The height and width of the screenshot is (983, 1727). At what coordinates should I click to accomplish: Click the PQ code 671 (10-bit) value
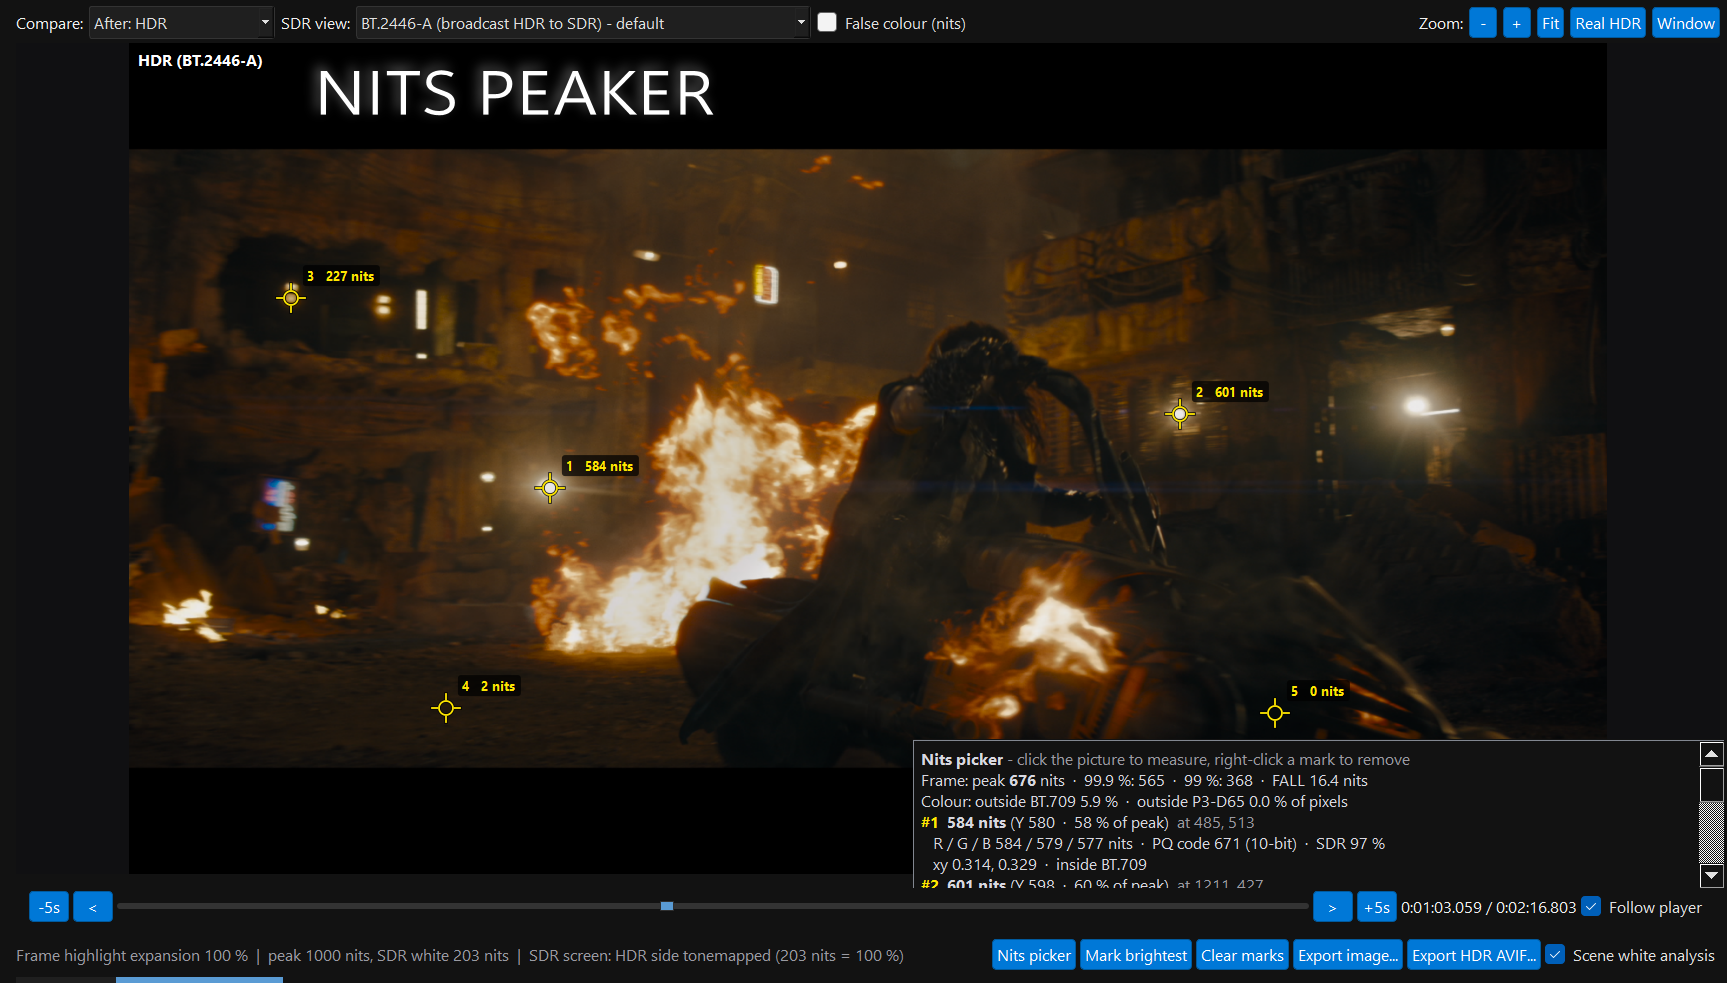(1224, 843)
